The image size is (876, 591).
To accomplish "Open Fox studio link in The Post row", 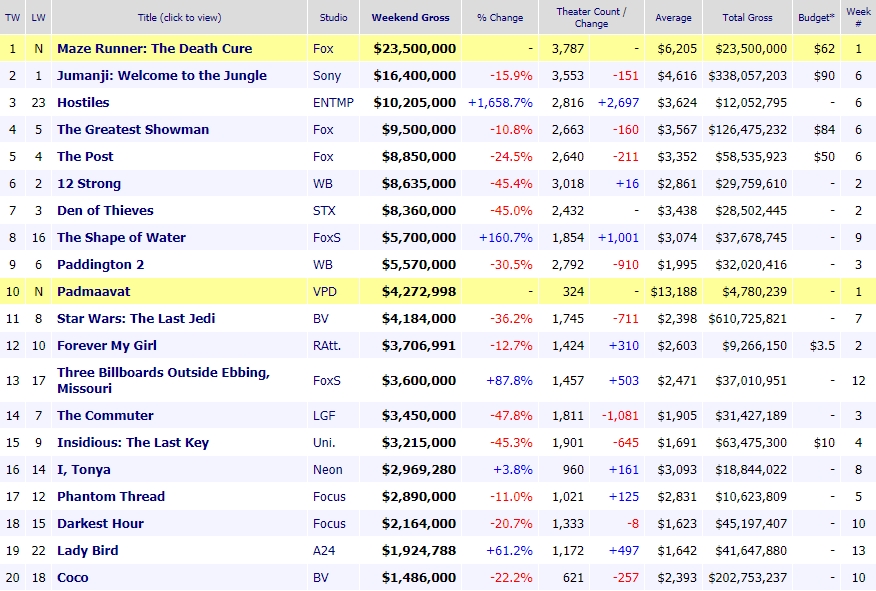I will [x=323, y=156].
